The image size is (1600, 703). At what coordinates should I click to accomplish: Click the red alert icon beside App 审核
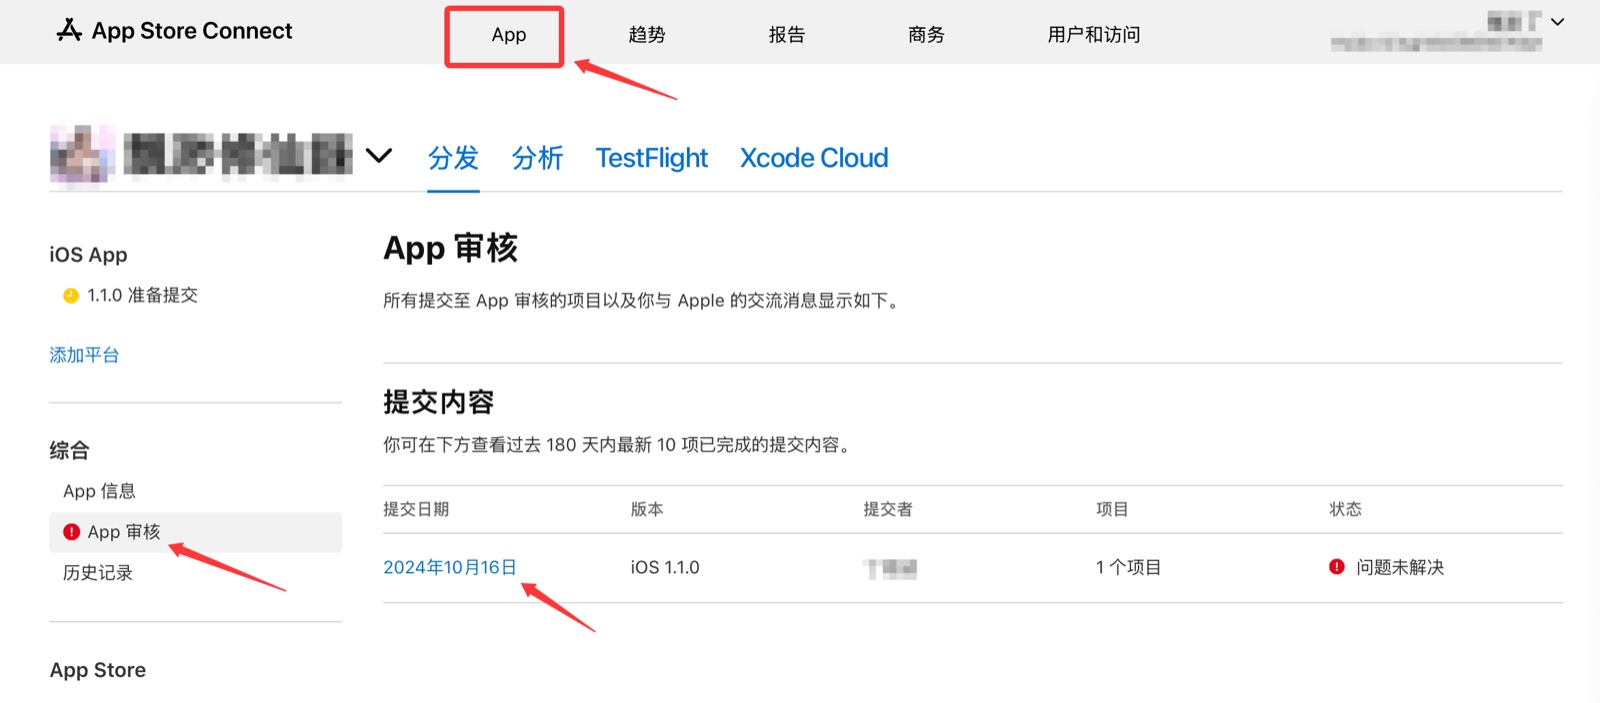[x=71, y=532]
